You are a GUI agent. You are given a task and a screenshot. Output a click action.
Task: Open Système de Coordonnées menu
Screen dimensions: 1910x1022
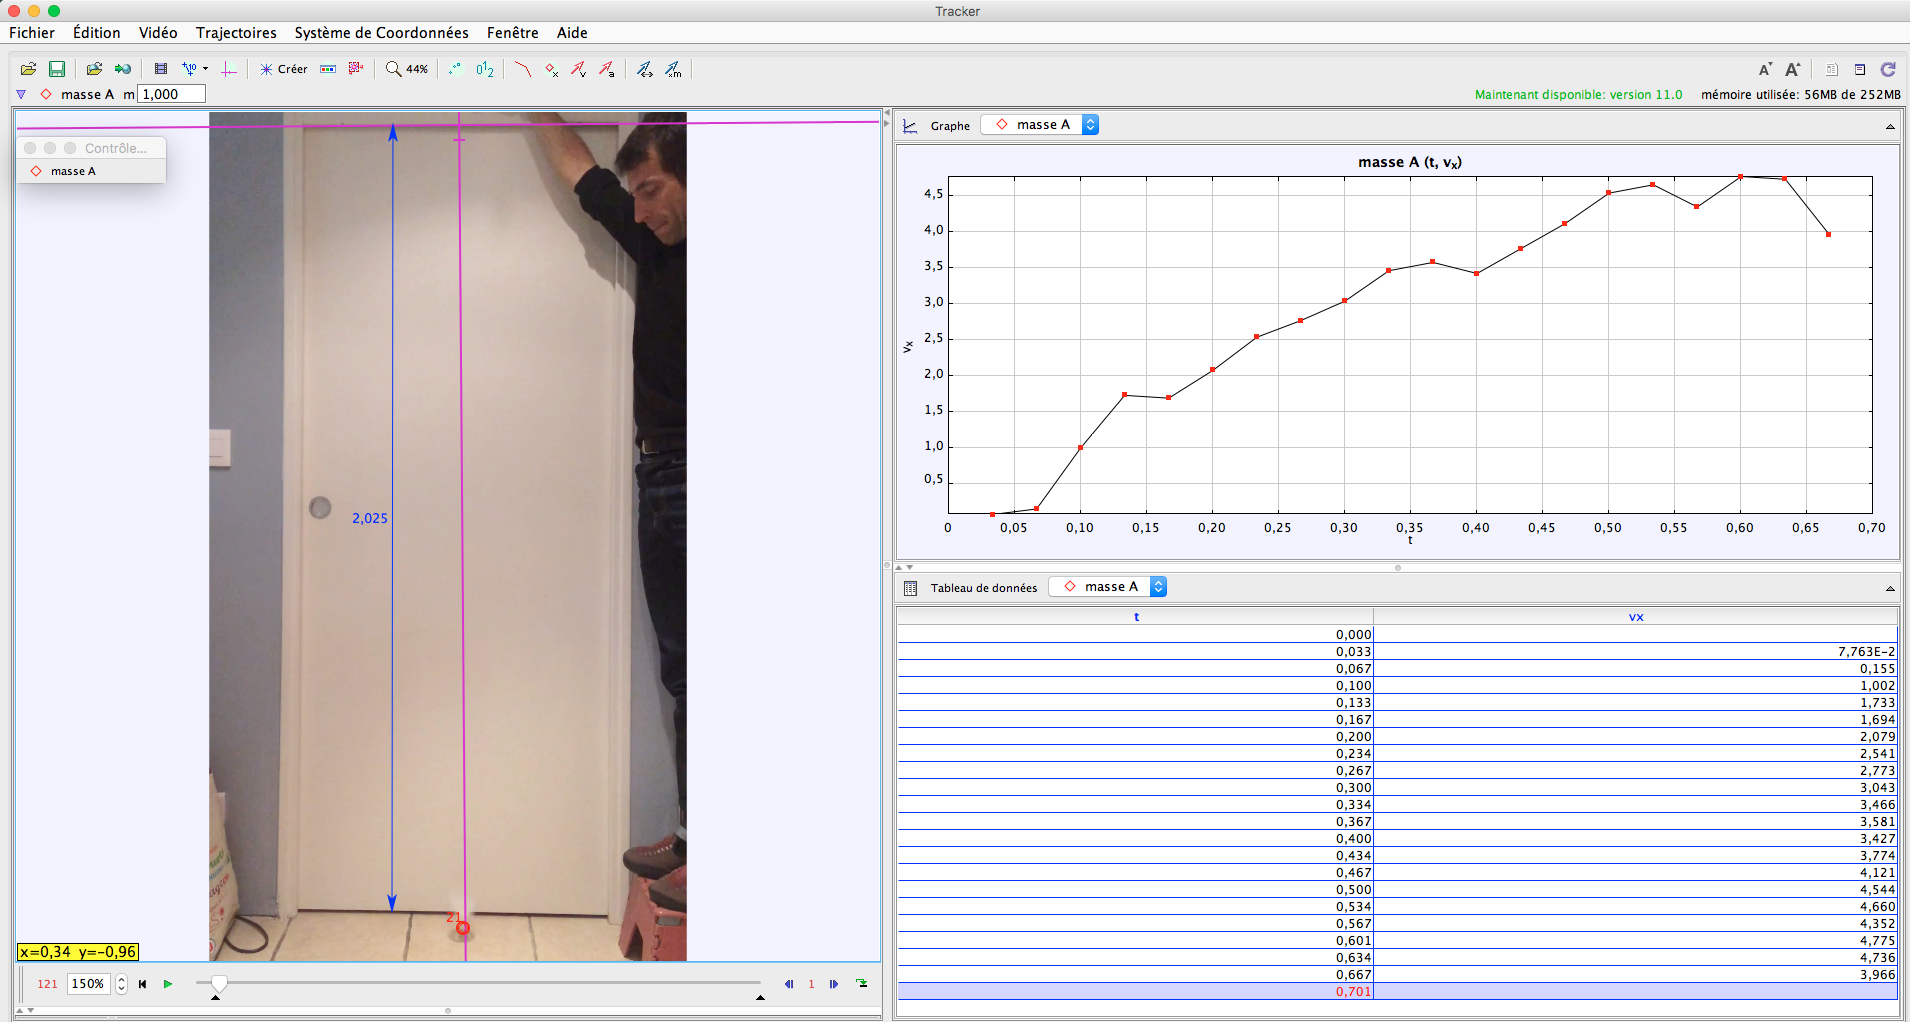coord(381,33)
